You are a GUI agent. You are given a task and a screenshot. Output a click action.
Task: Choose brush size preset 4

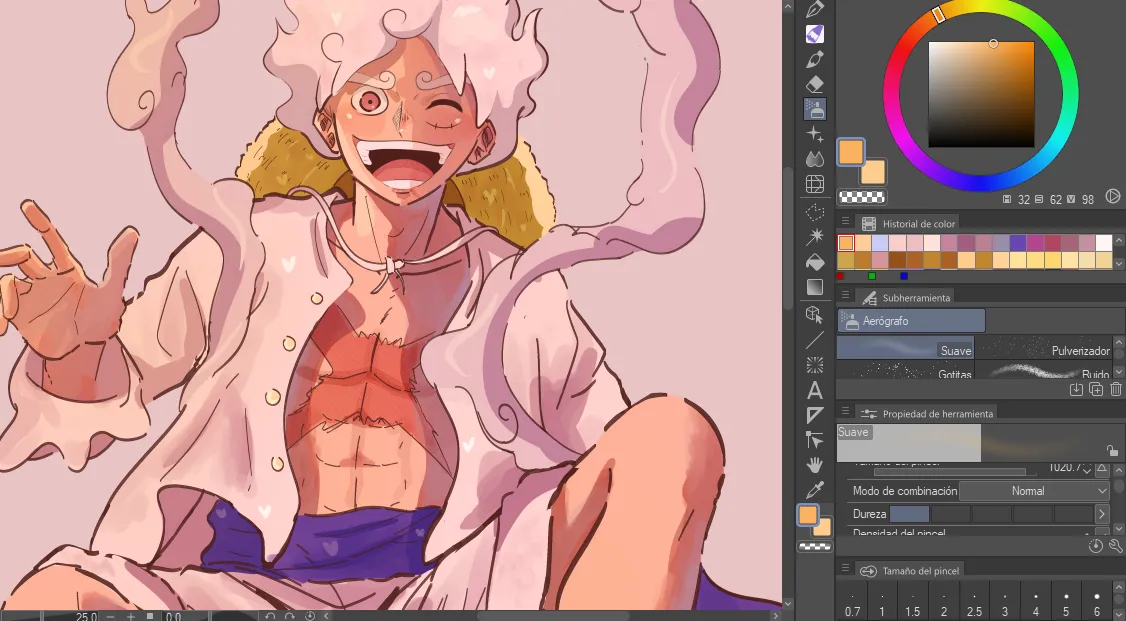(1036, 604)
